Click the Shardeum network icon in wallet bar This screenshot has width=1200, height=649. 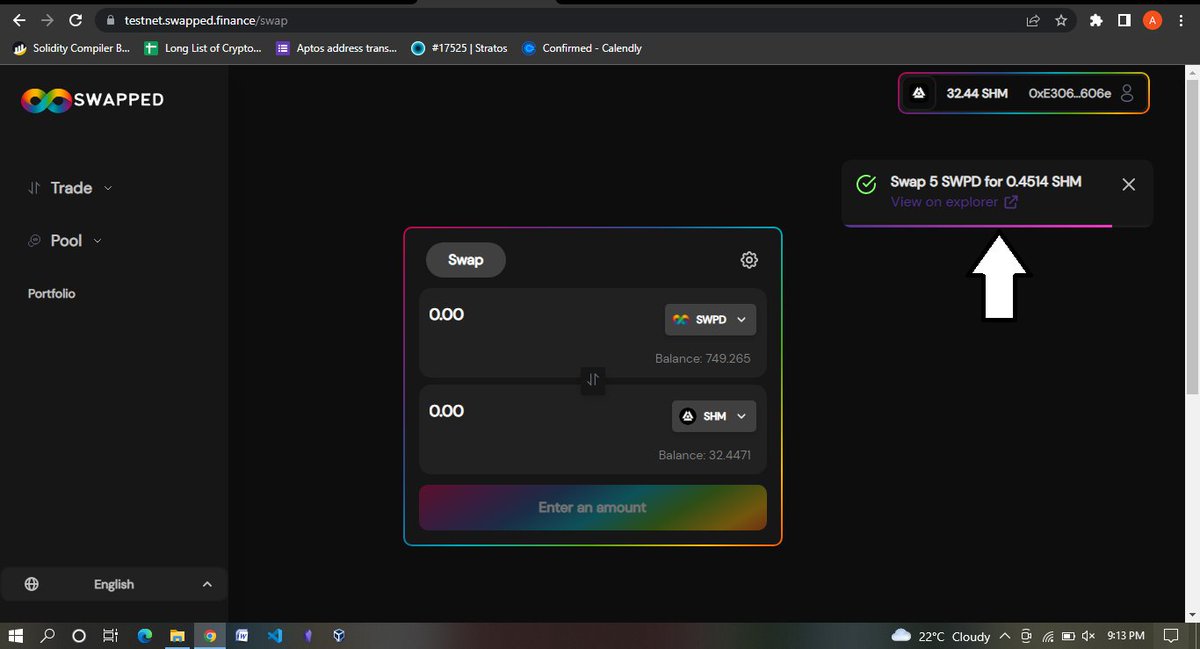919,93
